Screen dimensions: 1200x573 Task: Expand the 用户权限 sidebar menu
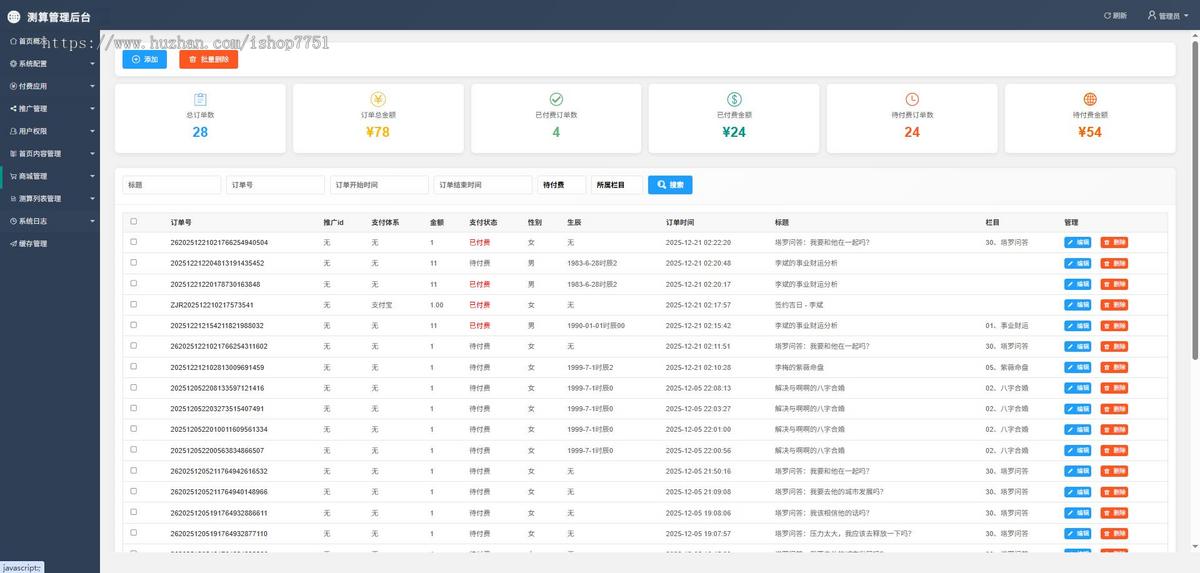pos(50,131)
